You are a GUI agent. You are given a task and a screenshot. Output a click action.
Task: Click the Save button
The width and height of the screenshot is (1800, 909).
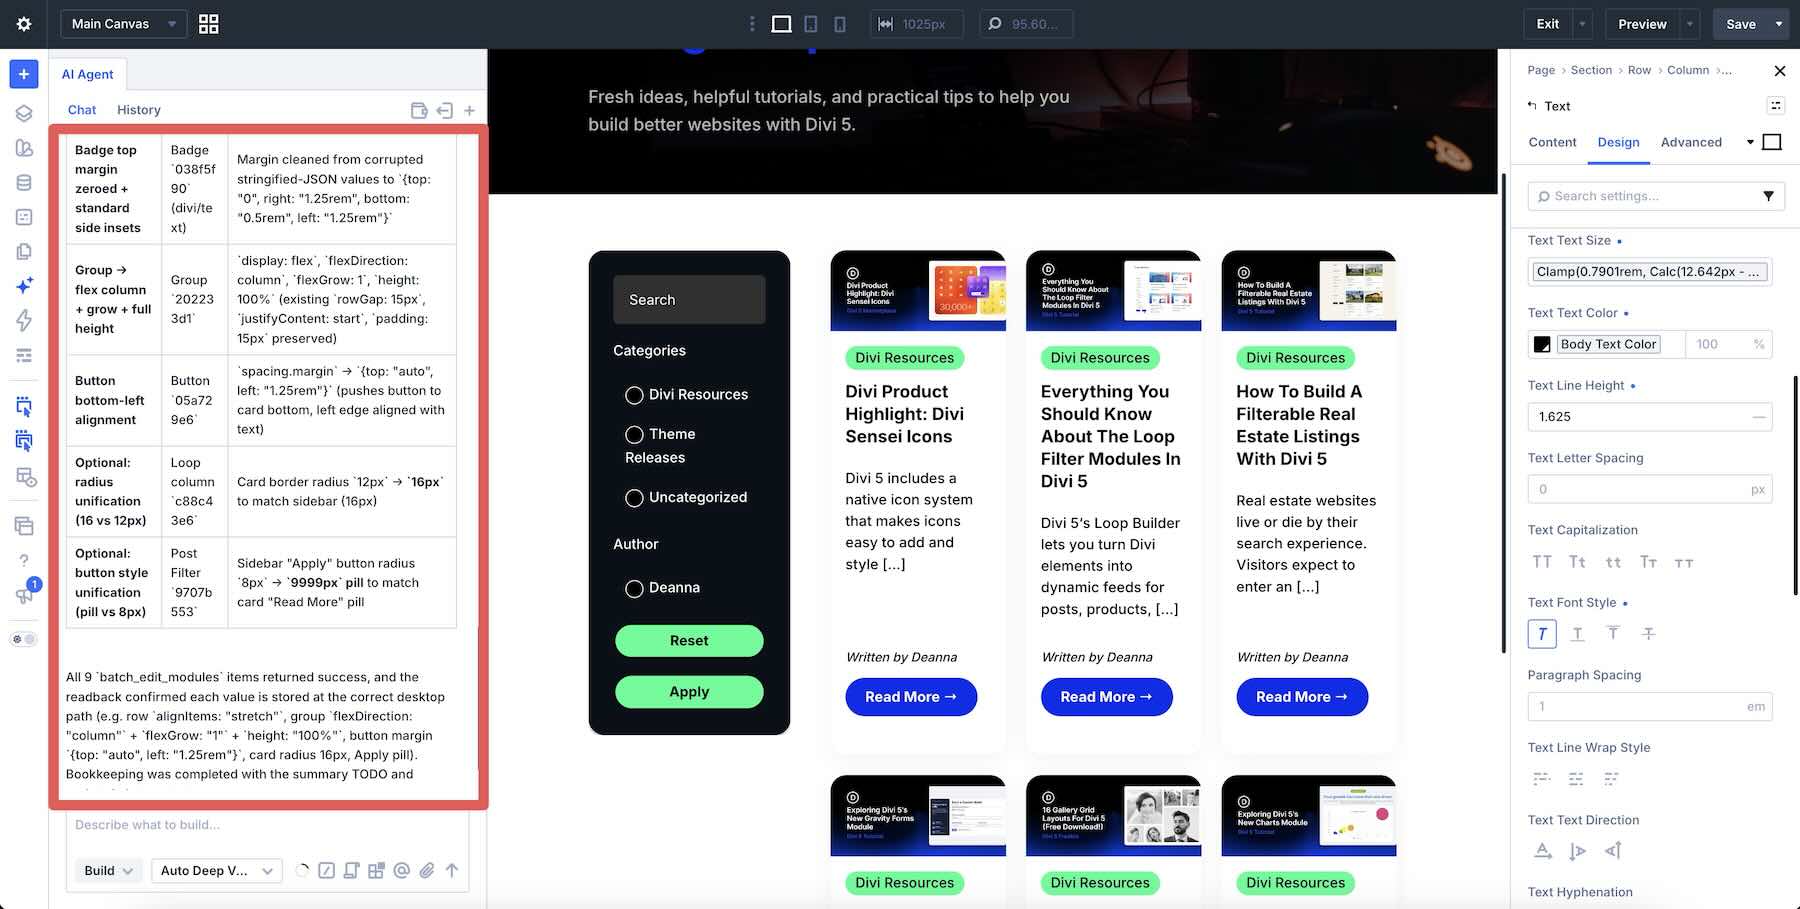(x=1740, y=24)
